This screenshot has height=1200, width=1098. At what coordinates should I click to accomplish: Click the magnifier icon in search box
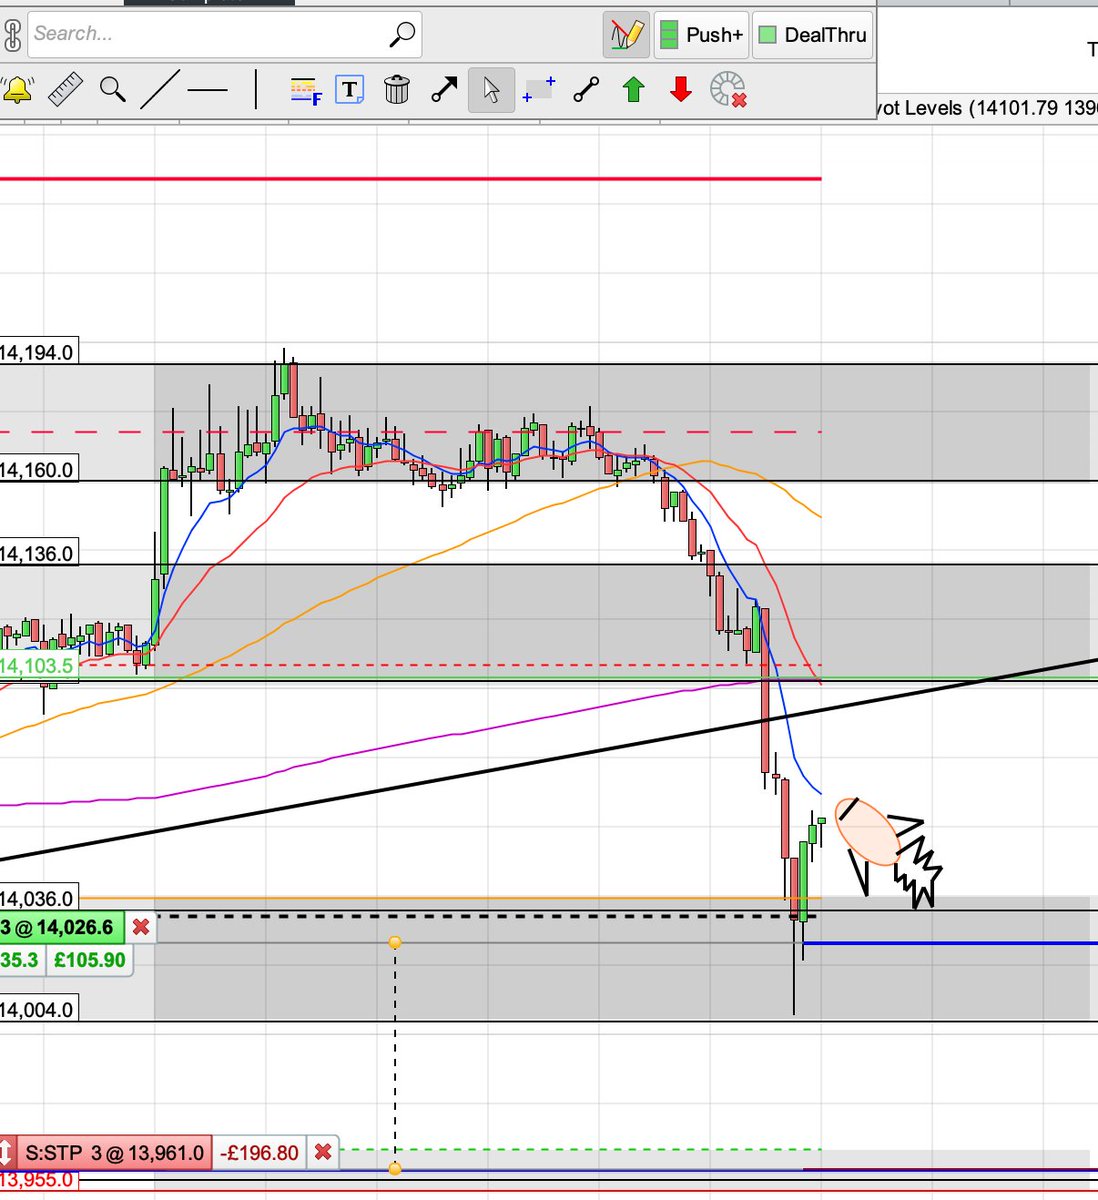[x=401, y=35]
